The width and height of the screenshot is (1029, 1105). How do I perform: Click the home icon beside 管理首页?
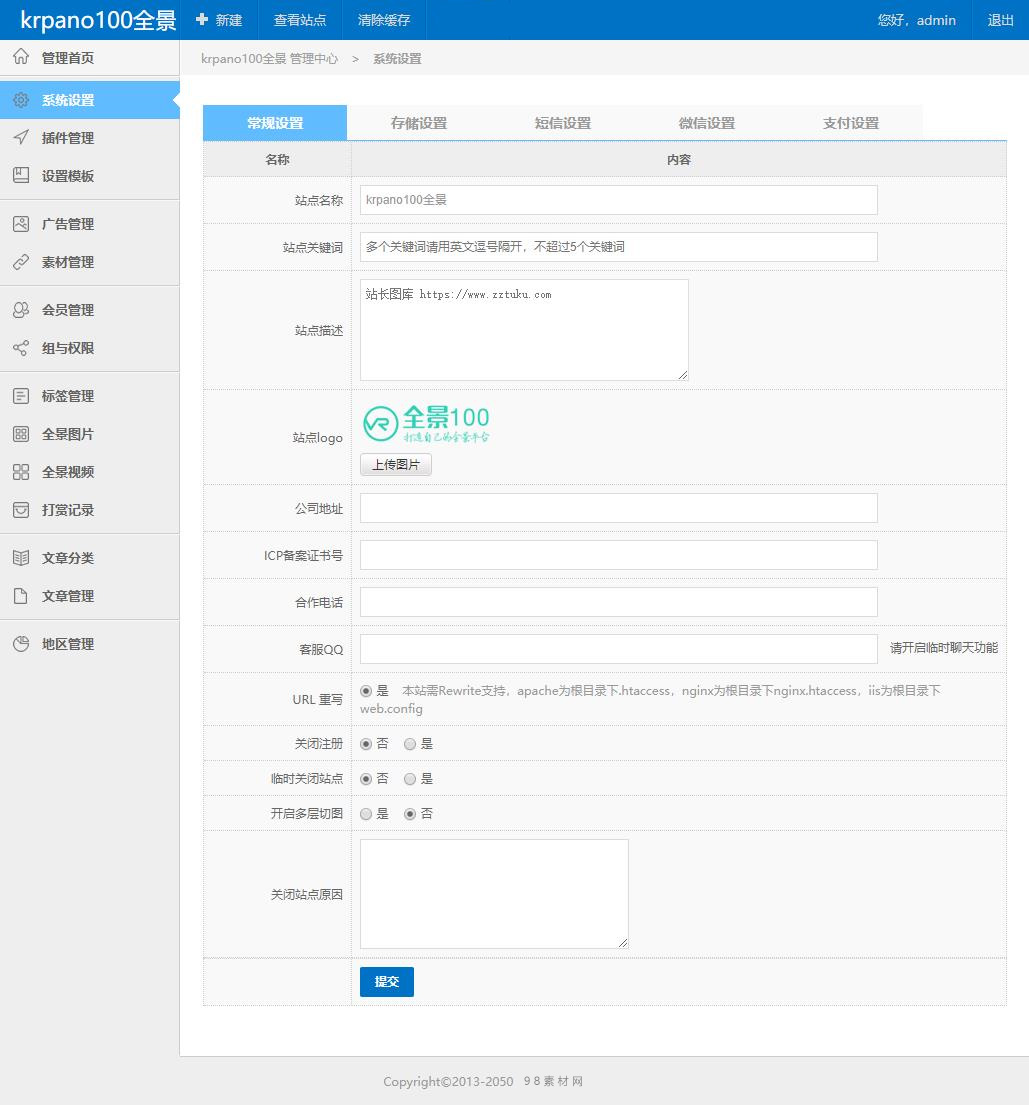tap(21, 58)
